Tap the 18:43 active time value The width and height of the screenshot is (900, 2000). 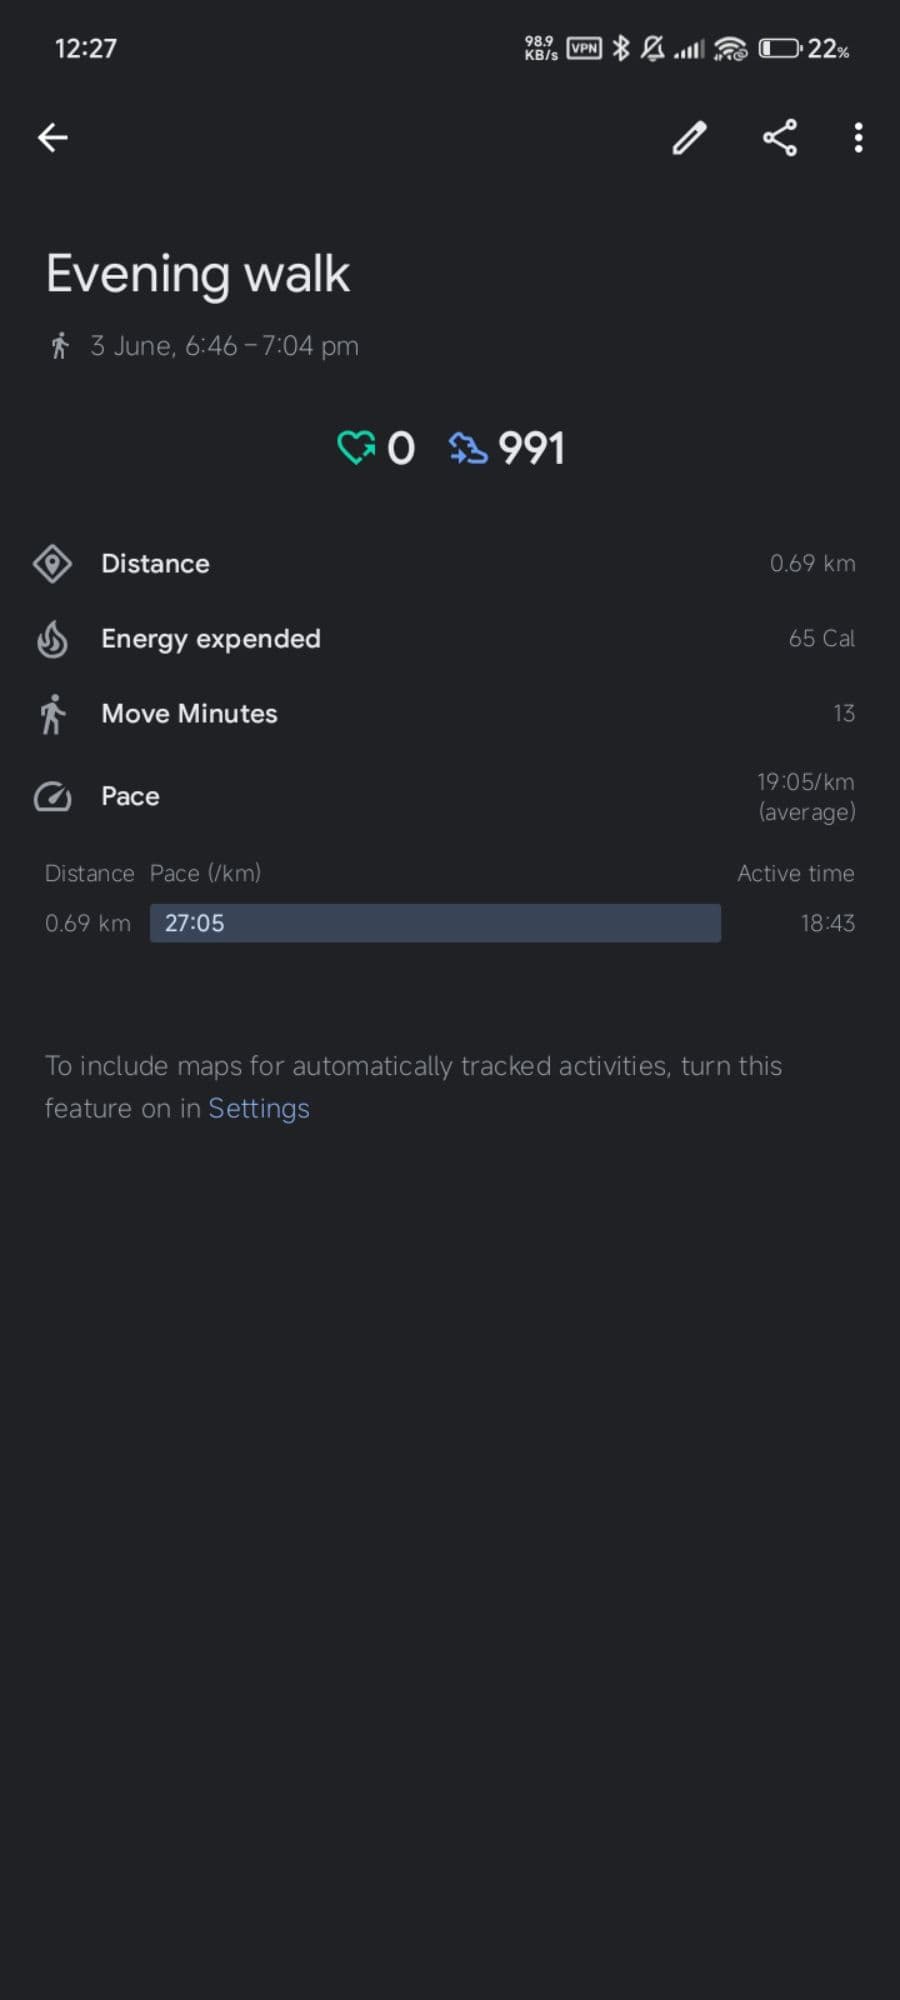pos(827,923)
